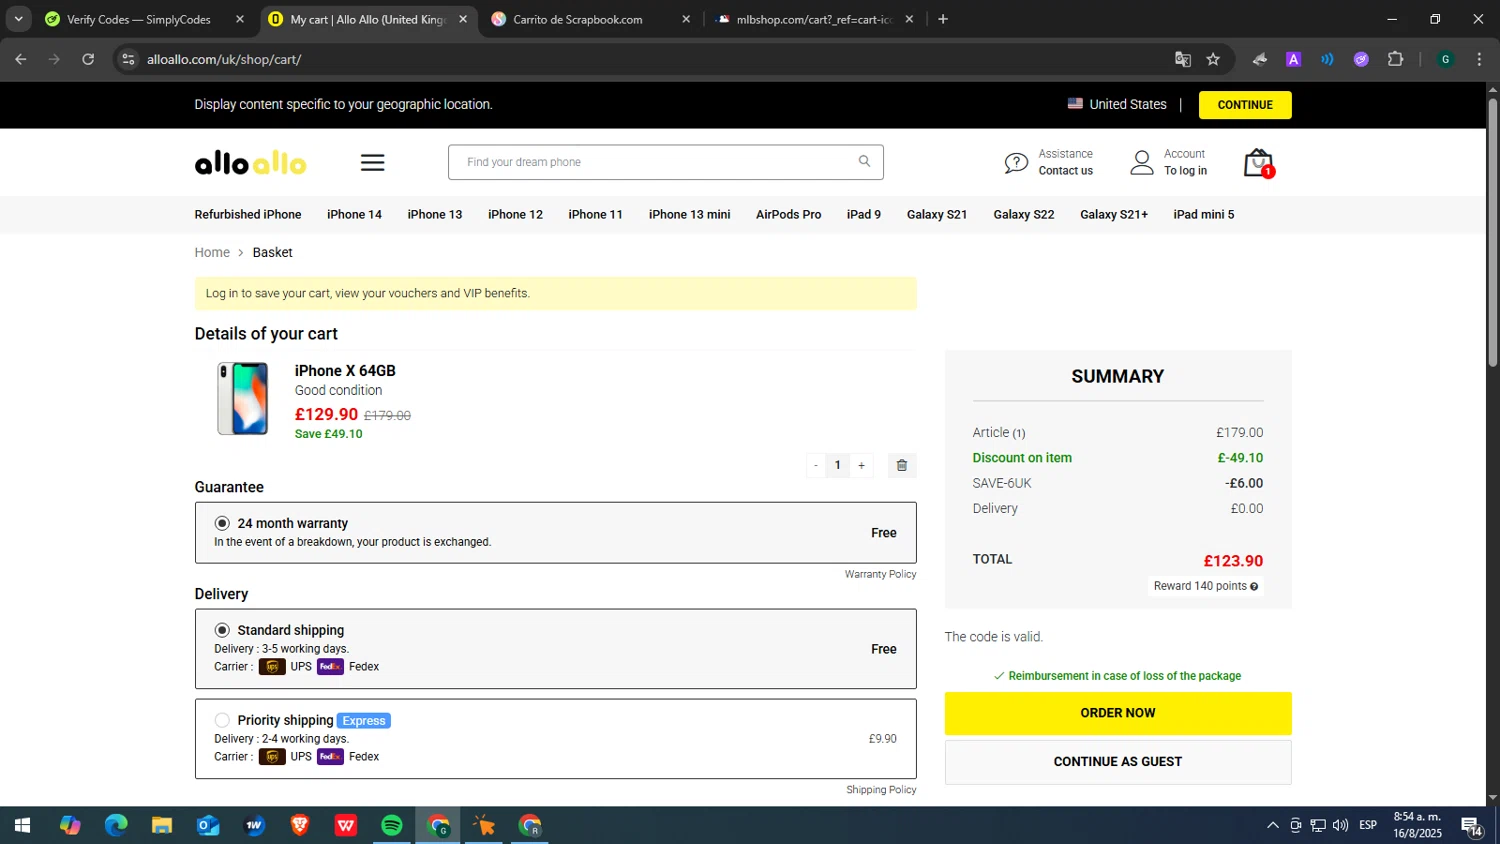Click the Contact us link
Screen dimensions: 1500x844
pos(1065,171)
